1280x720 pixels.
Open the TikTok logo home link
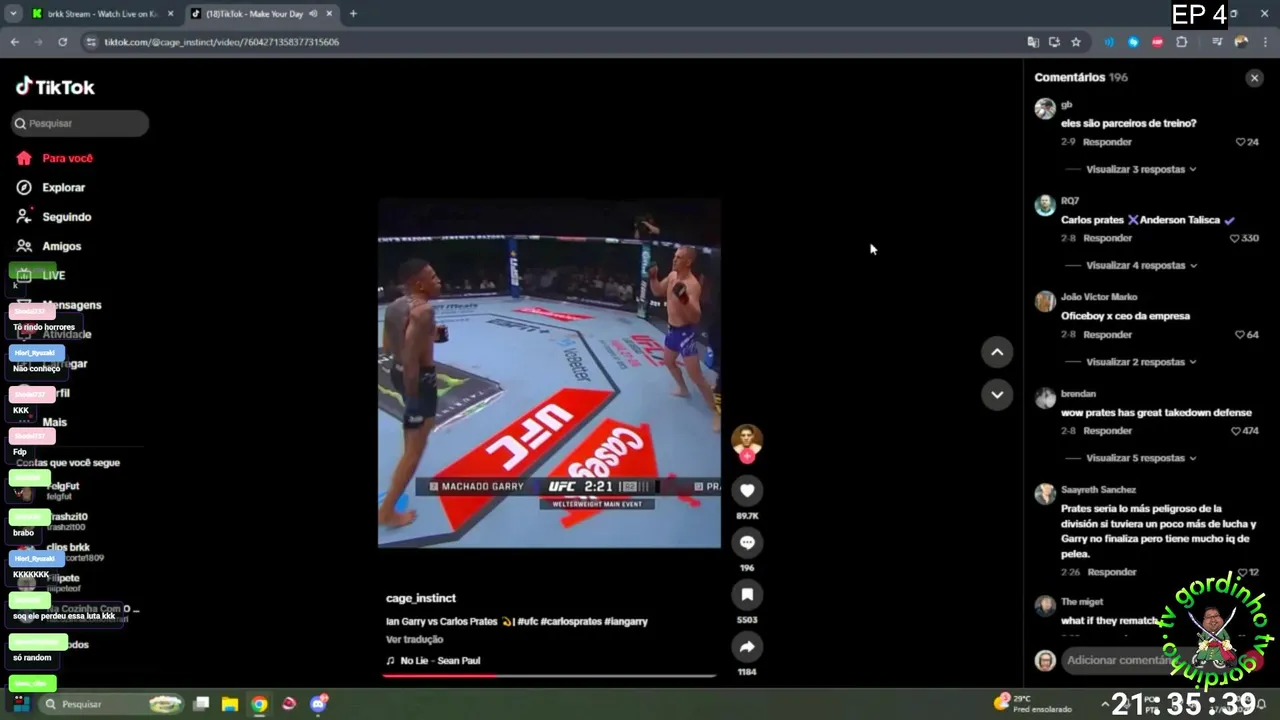pos(55,87)
